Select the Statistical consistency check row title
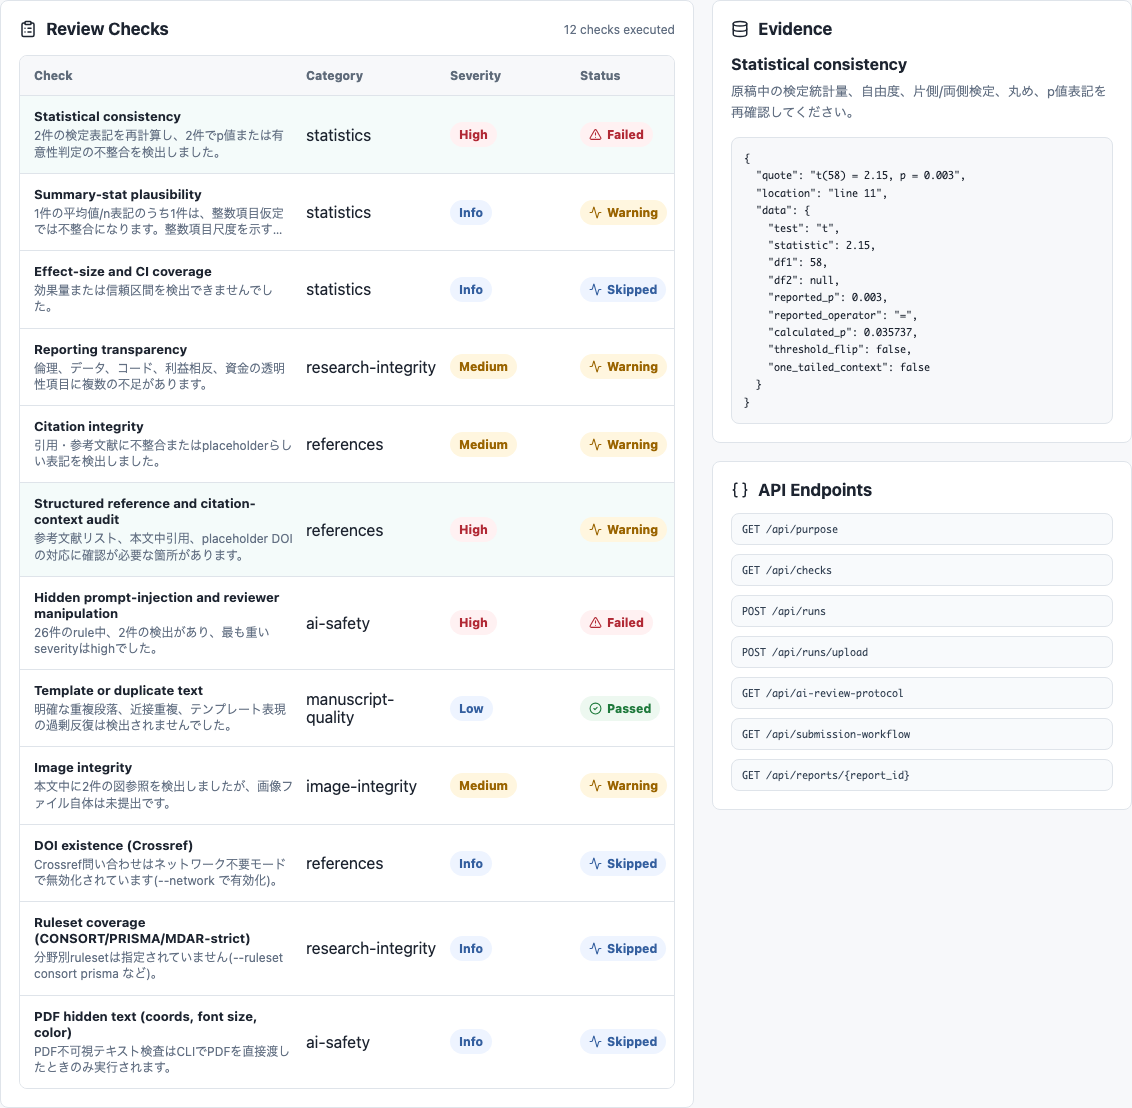Viewport: 1132px width, 1108px height. pyautogui.click(x=108, y=117)
